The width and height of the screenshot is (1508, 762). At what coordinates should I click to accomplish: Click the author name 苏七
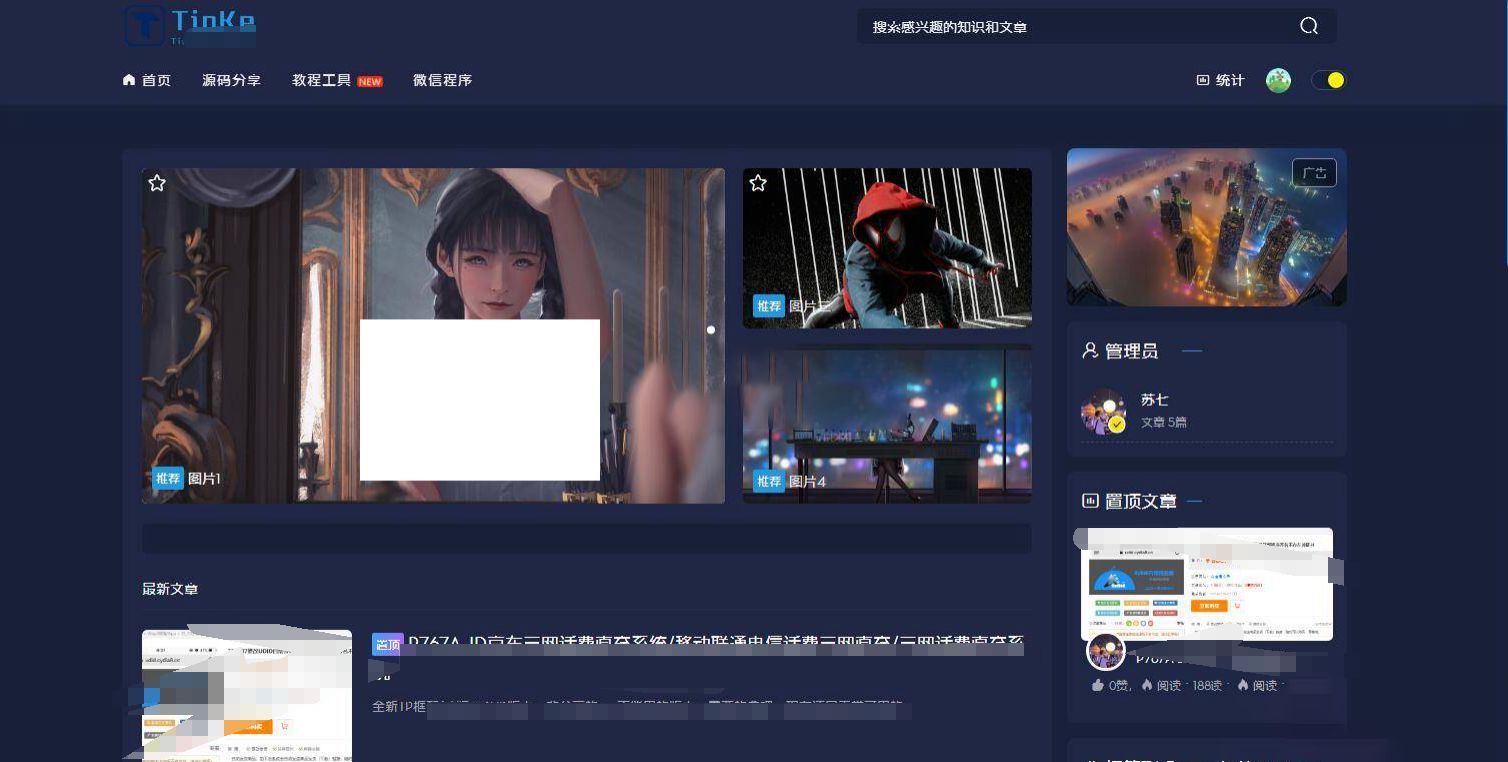[x=1155, y=399]
